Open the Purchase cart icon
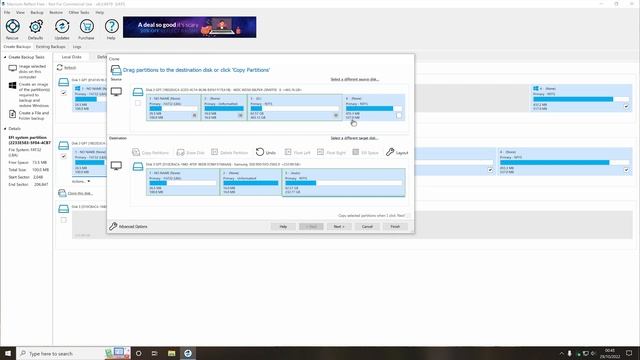Viewport: 640px width, 360px height. point(87,27)
